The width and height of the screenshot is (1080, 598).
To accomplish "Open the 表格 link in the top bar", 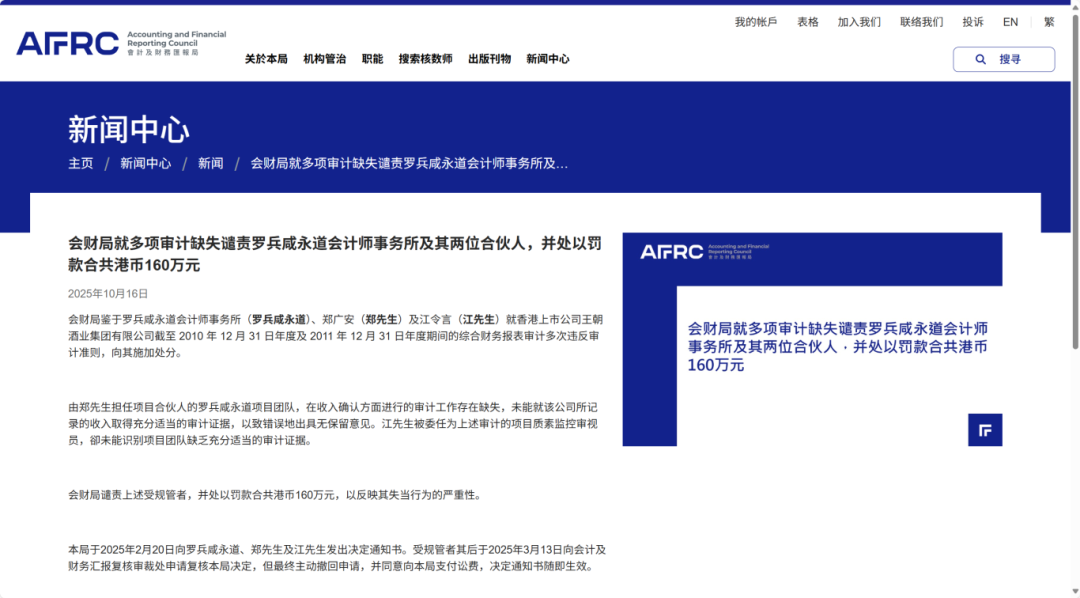I will pos(807,22).
